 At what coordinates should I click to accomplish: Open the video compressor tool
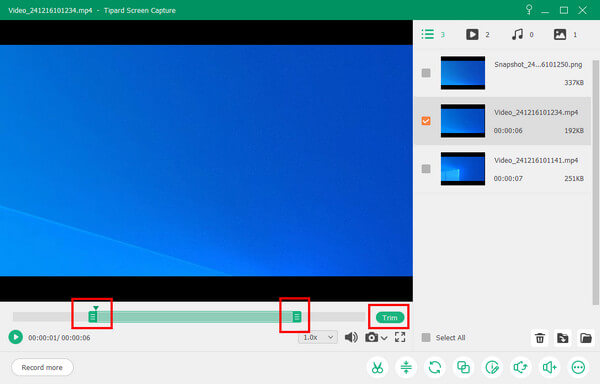(406, 368)
